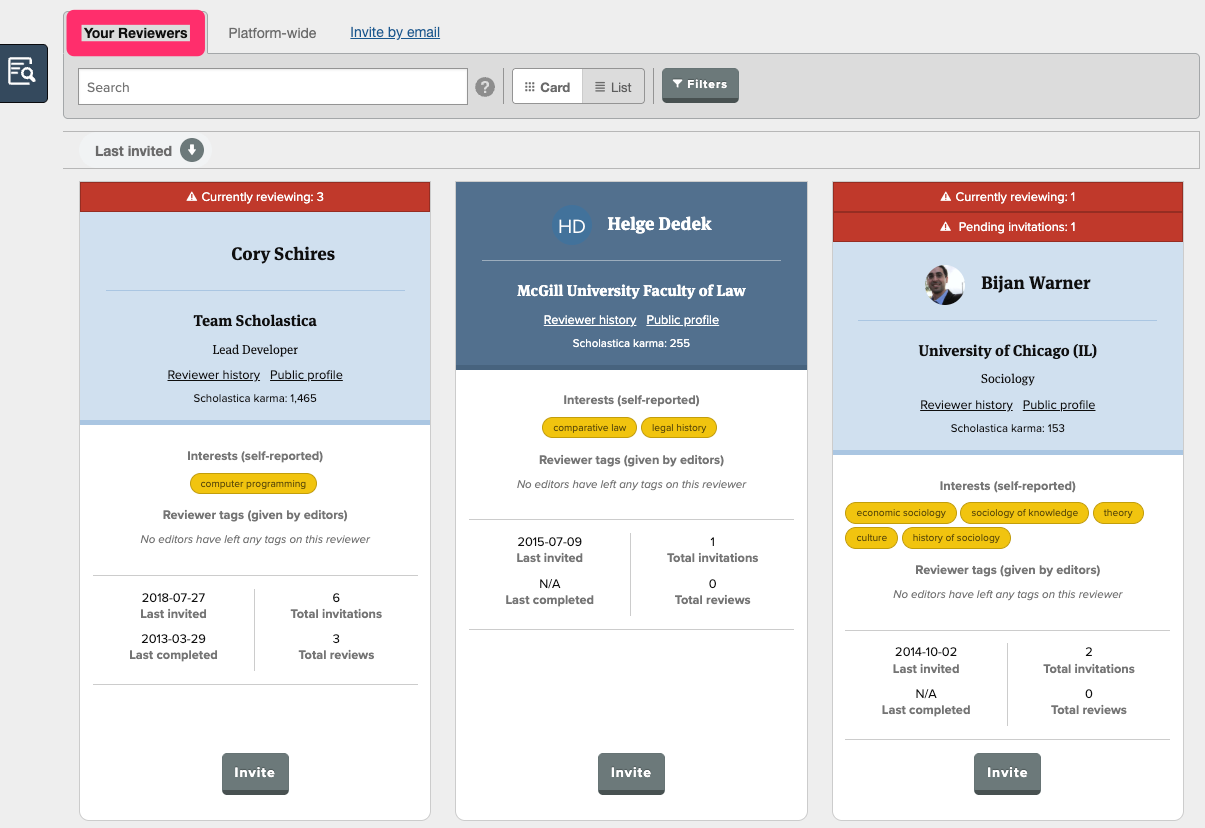Click the history of sociology tag
Screen dimensions: 1205x828
(956, 538)
